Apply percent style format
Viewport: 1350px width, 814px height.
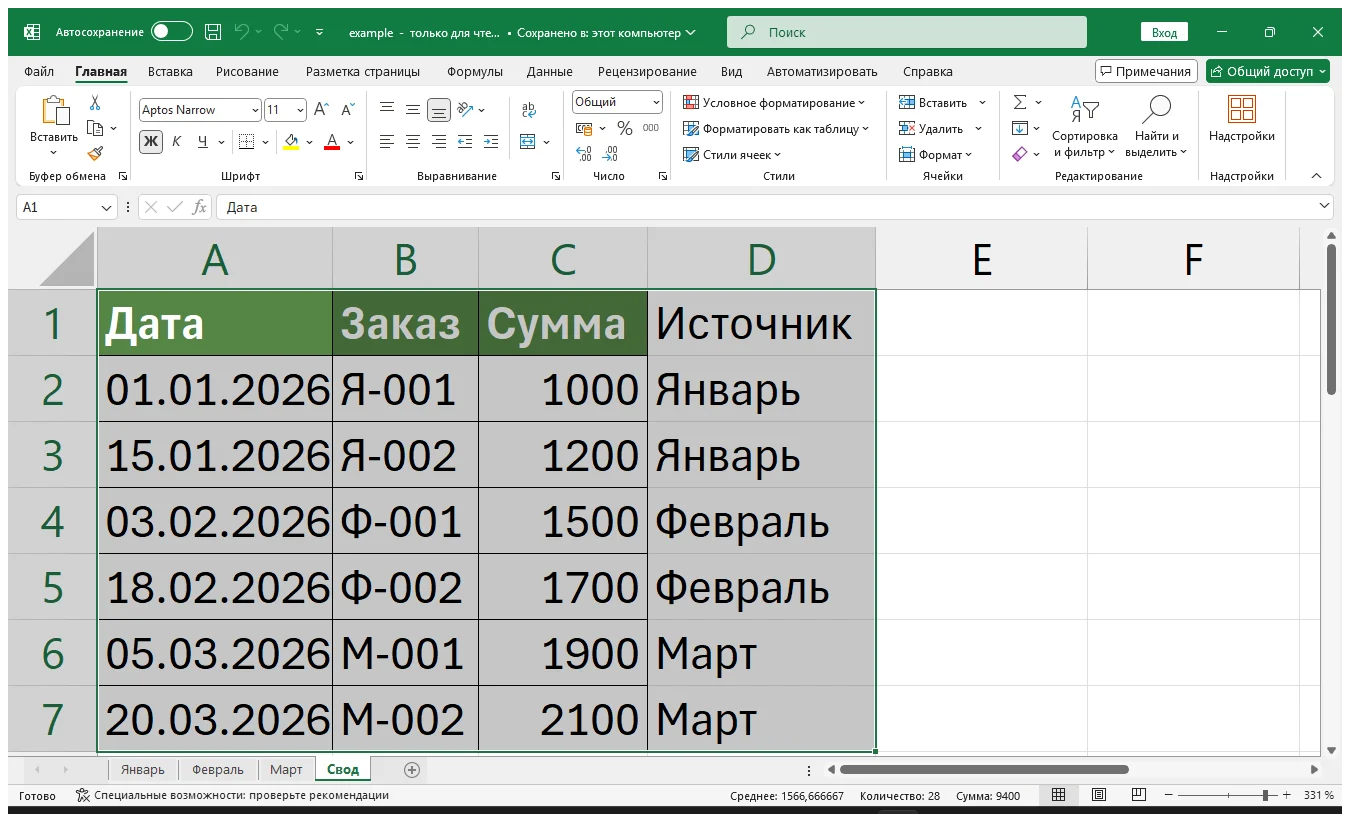click(625, 128)
